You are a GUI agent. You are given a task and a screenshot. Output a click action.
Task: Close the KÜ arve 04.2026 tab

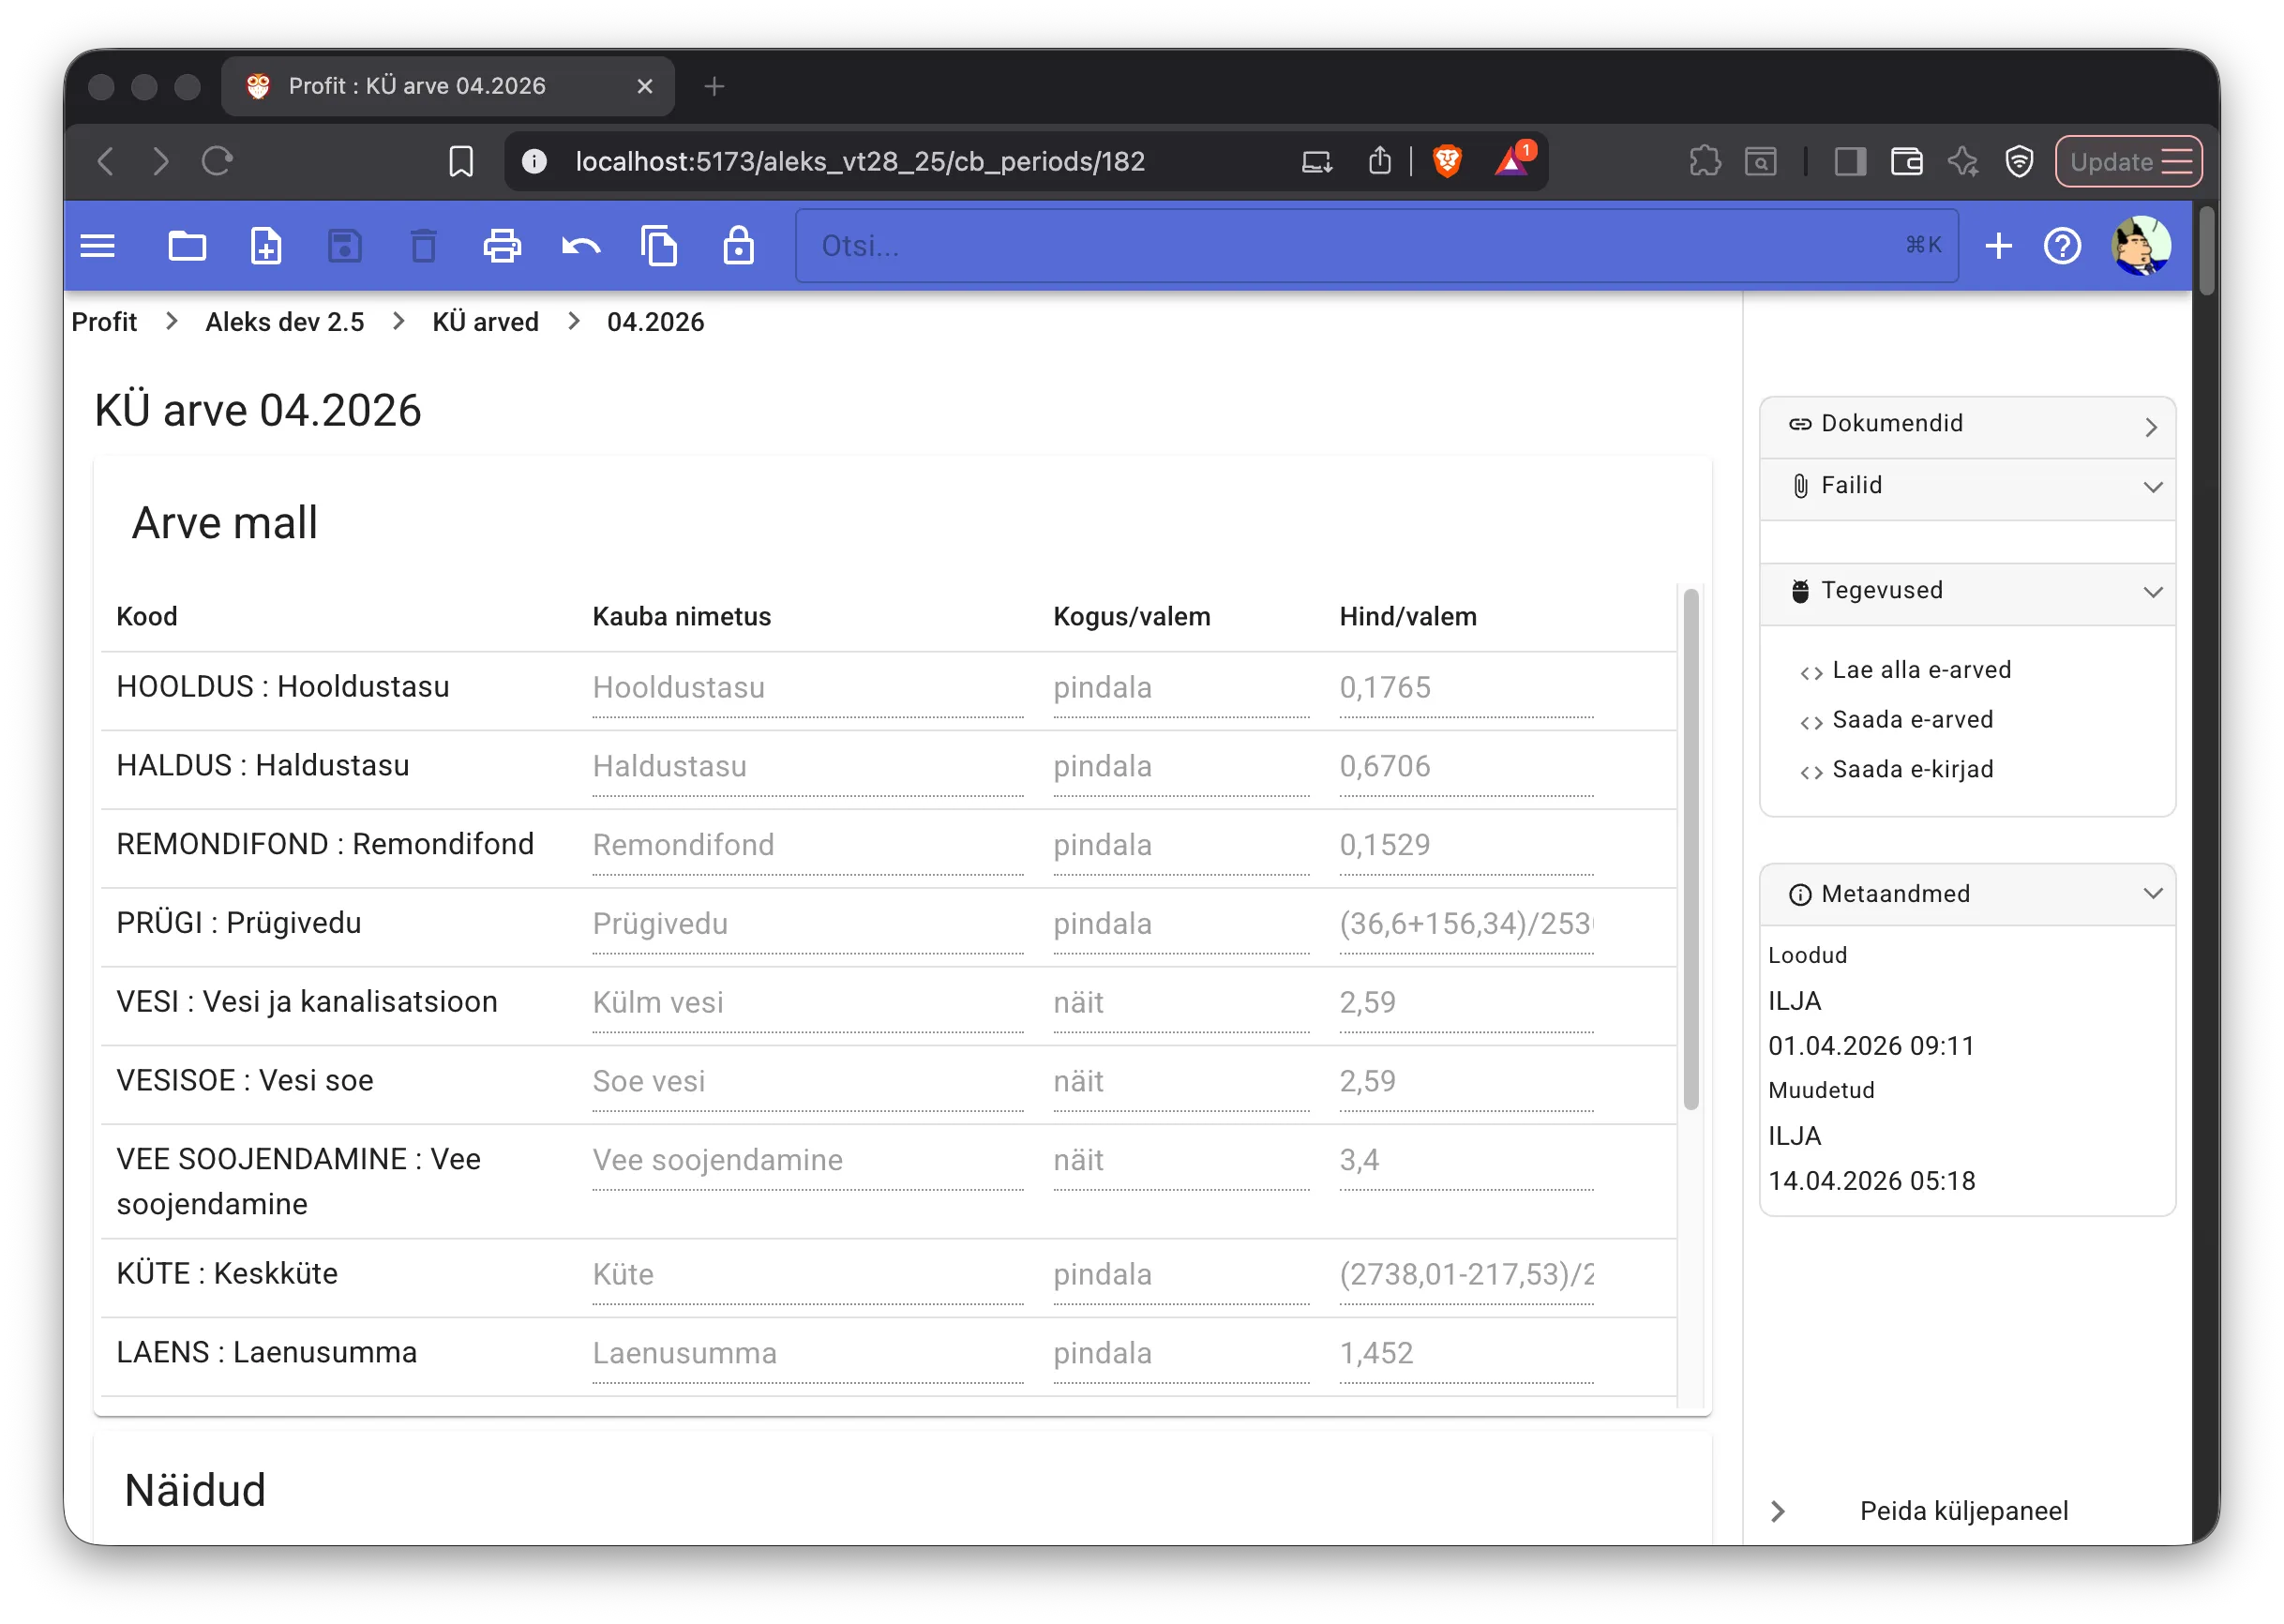[x=645, y=87]
